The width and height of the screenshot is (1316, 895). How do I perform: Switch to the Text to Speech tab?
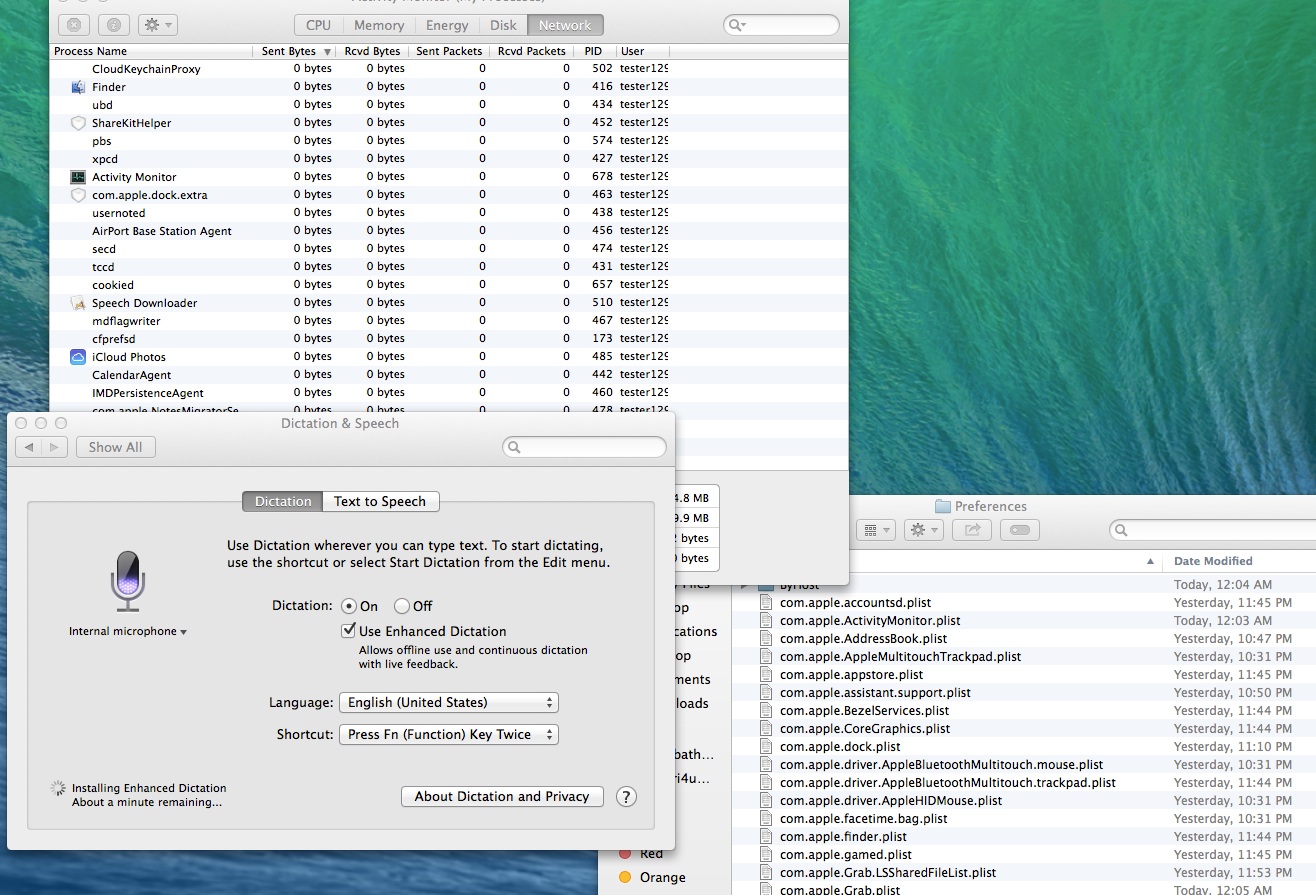pyautogui.click(x=380, y=502)
